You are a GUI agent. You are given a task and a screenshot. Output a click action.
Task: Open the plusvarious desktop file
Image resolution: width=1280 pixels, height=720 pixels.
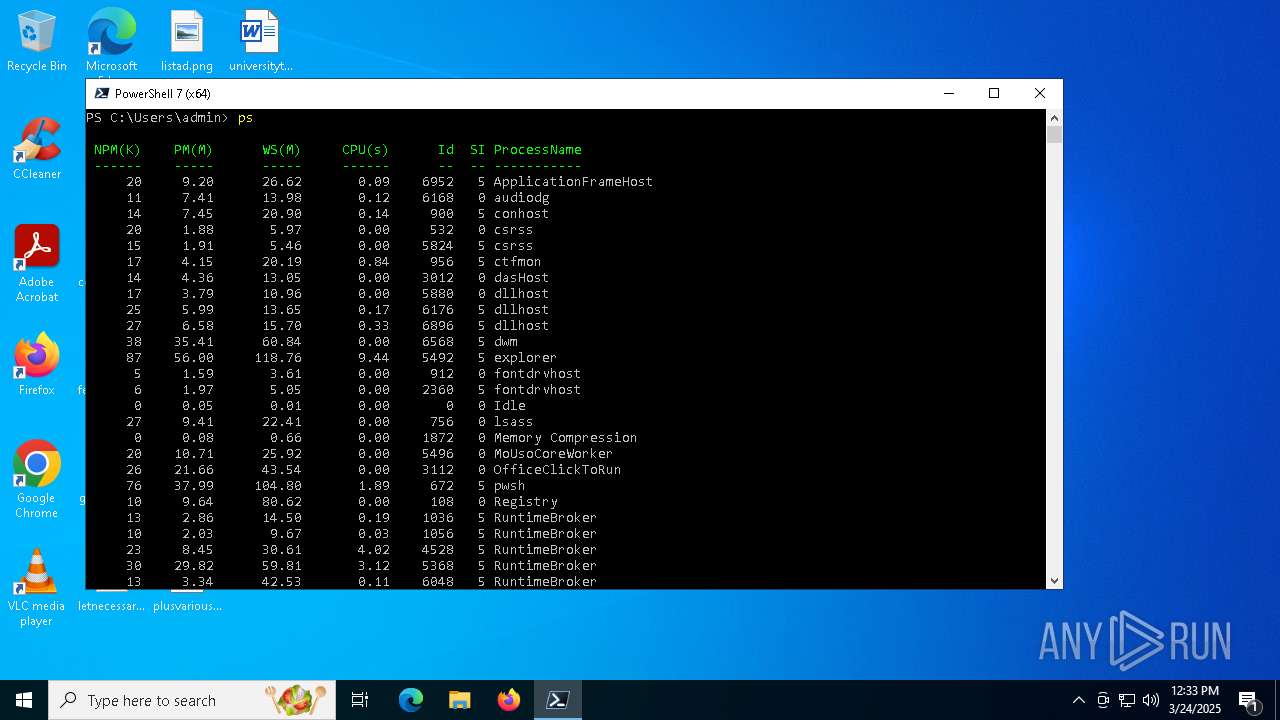point(187,606)
